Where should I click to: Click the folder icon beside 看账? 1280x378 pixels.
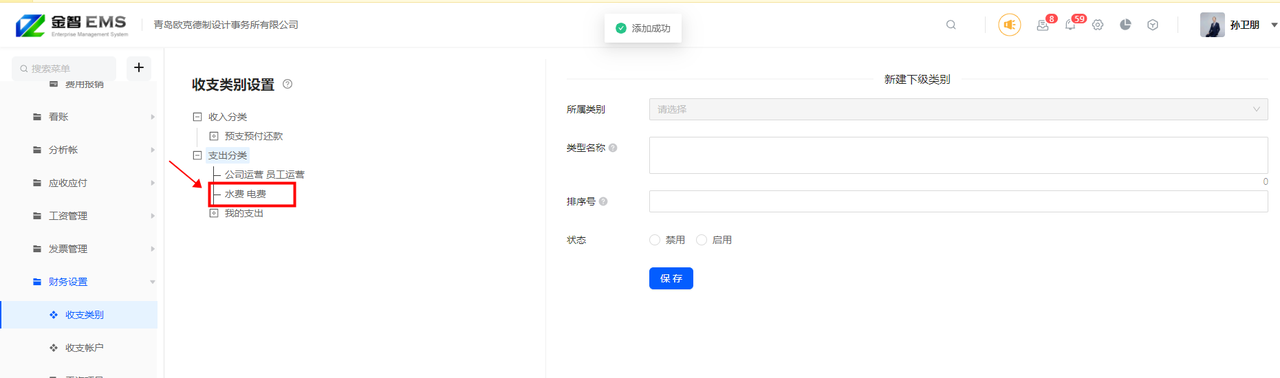pyautogui.click(x=38, y=117)
